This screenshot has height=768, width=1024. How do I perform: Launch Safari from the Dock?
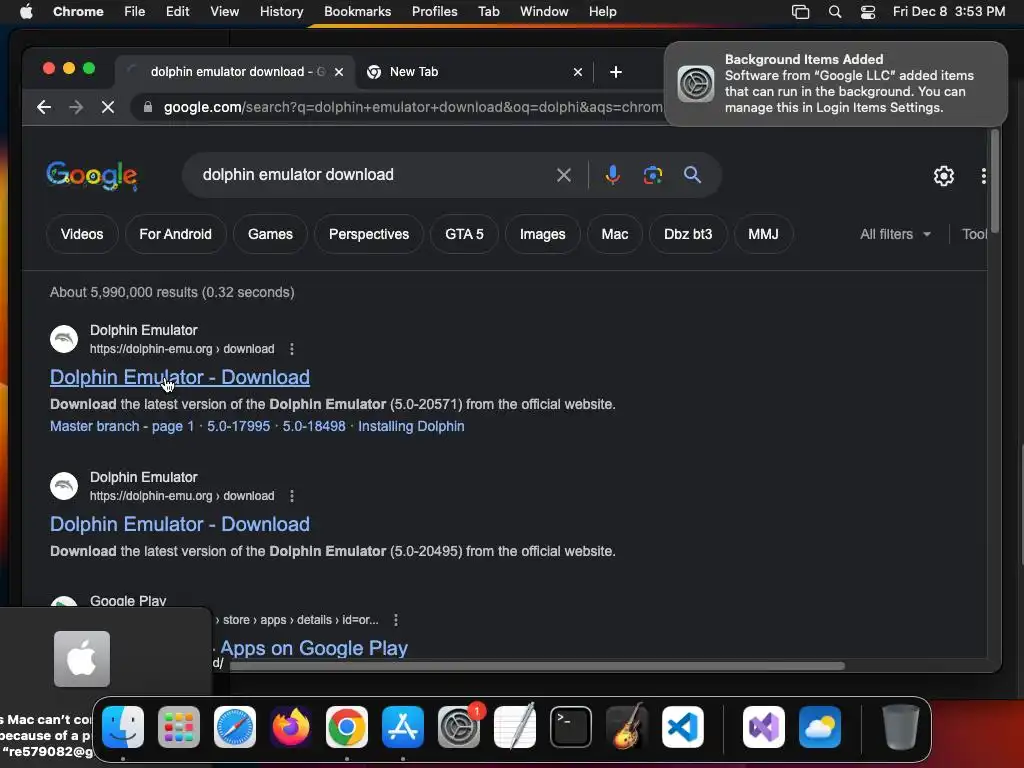[x=234, y=727]
